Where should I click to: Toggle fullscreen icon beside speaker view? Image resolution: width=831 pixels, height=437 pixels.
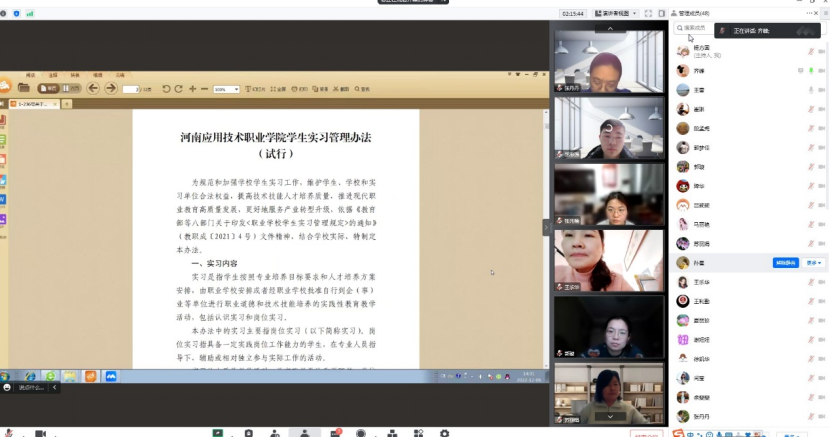tap(649, 13)
